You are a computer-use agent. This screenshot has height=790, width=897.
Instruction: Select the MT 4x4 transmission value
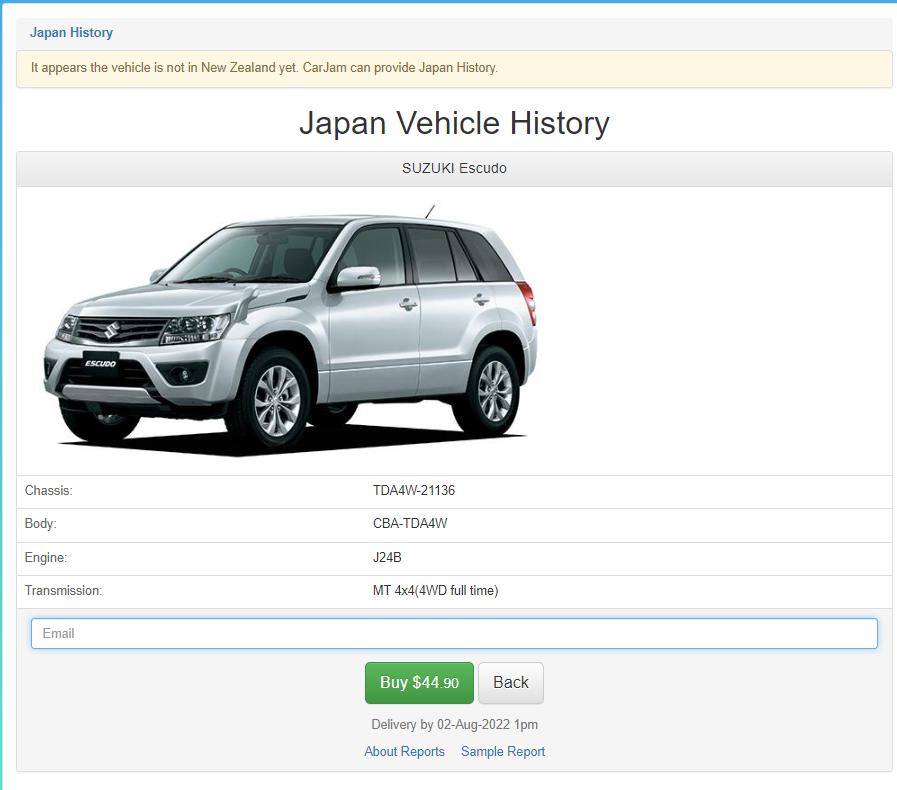(x=435, y=591)
